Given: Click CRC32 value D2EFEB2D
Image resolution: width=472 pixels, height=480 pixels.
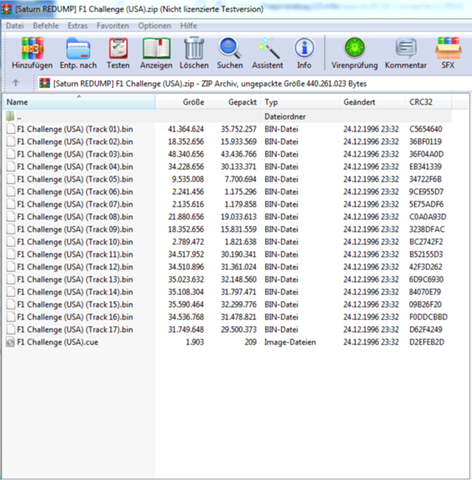Looking at the screenshot, I should pos(427,342).
